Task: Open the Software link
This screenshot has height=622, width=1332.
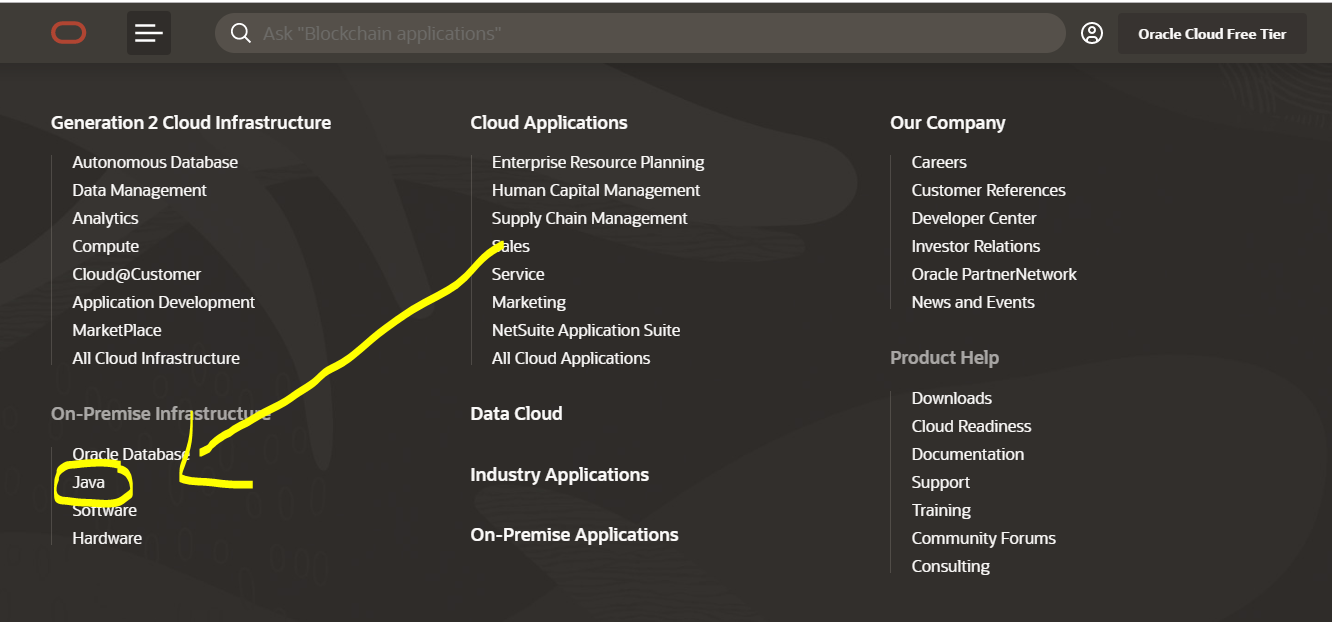Action: (x=105, y=510)
